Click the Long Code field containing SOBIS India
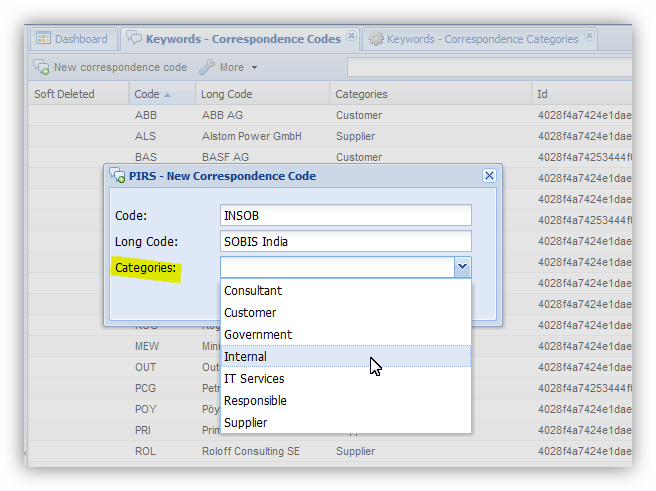This screenshot has height=491, width=656. (346, 241)
